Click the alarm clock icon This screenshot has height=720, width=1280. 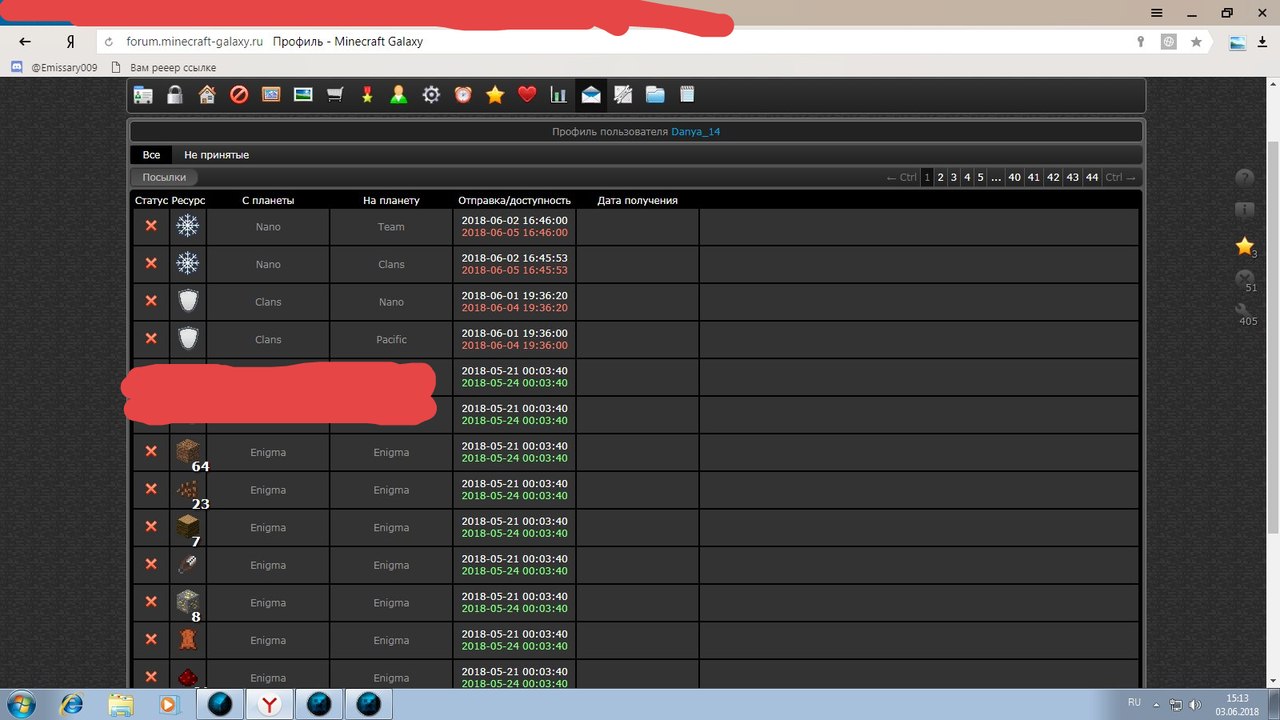pyautogui.click(x=463, y=95)
